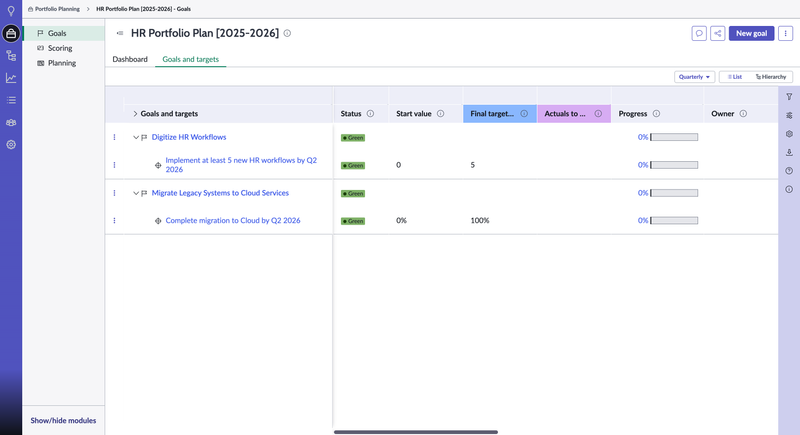Collapse the Digitize HR Workflows goal

pos(136,137)
